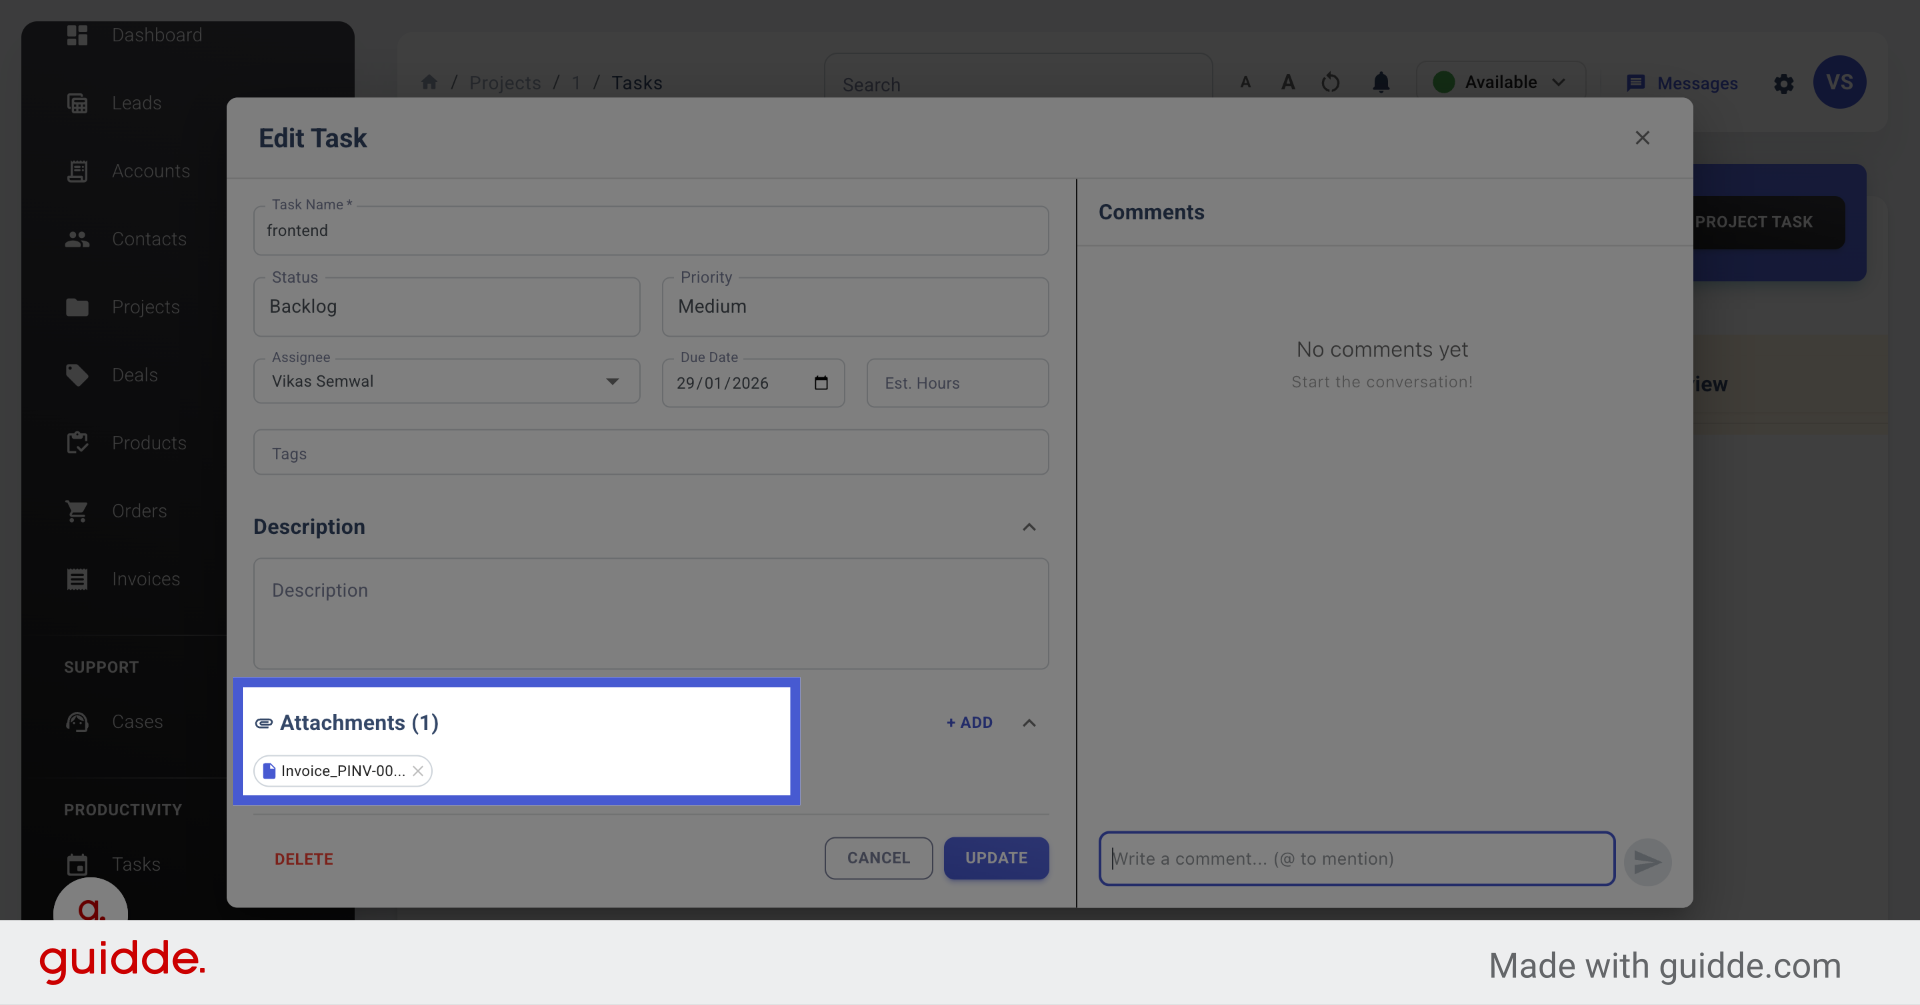The image size is (1920, 1005).
Task: Collapse the Description section chevron
Action: tap(1029, 527)
